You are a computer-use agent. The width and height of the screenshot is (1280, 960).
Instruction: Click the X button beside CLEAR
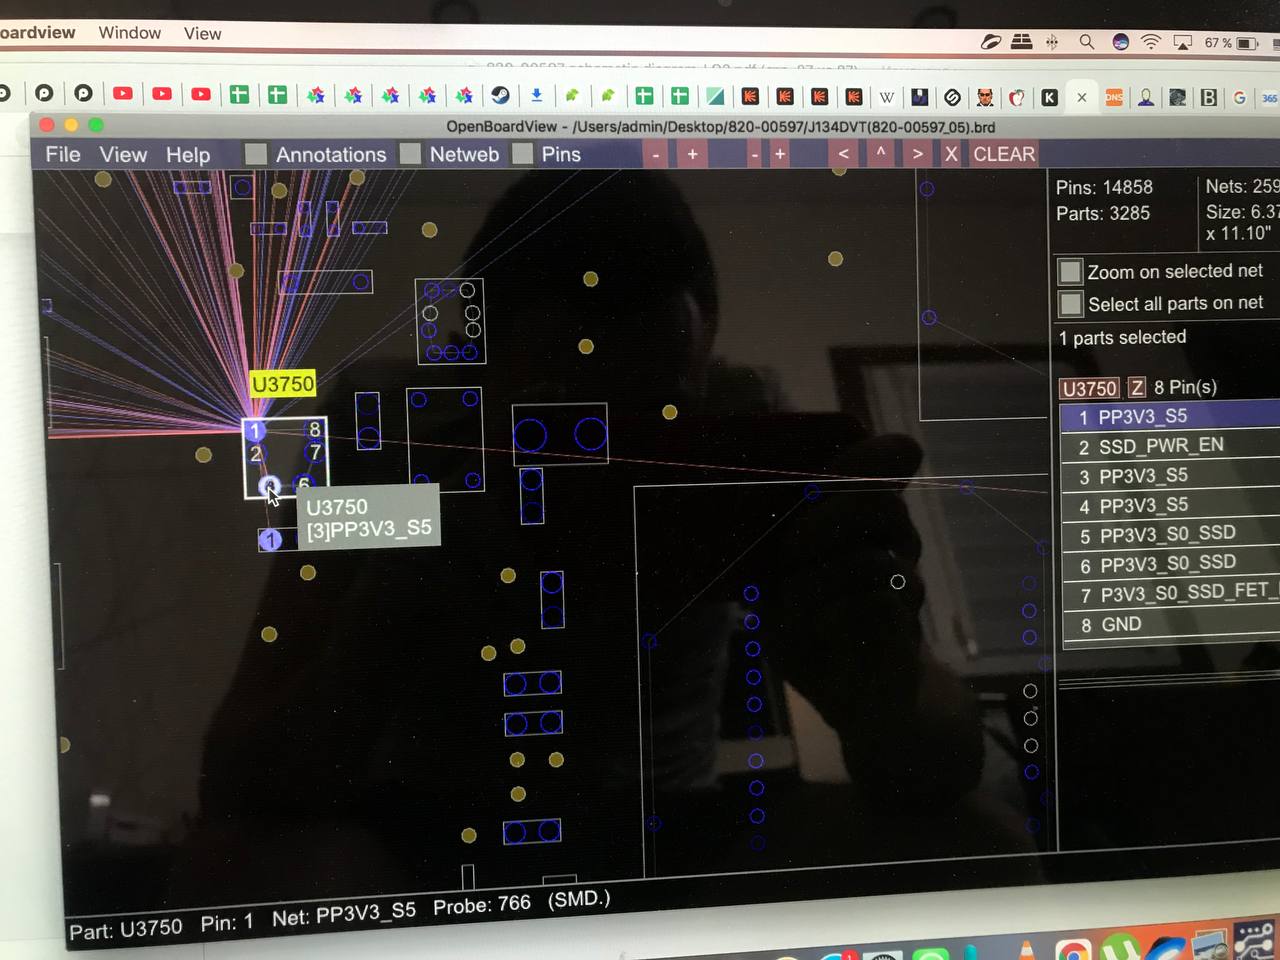(x=951, y=154)
